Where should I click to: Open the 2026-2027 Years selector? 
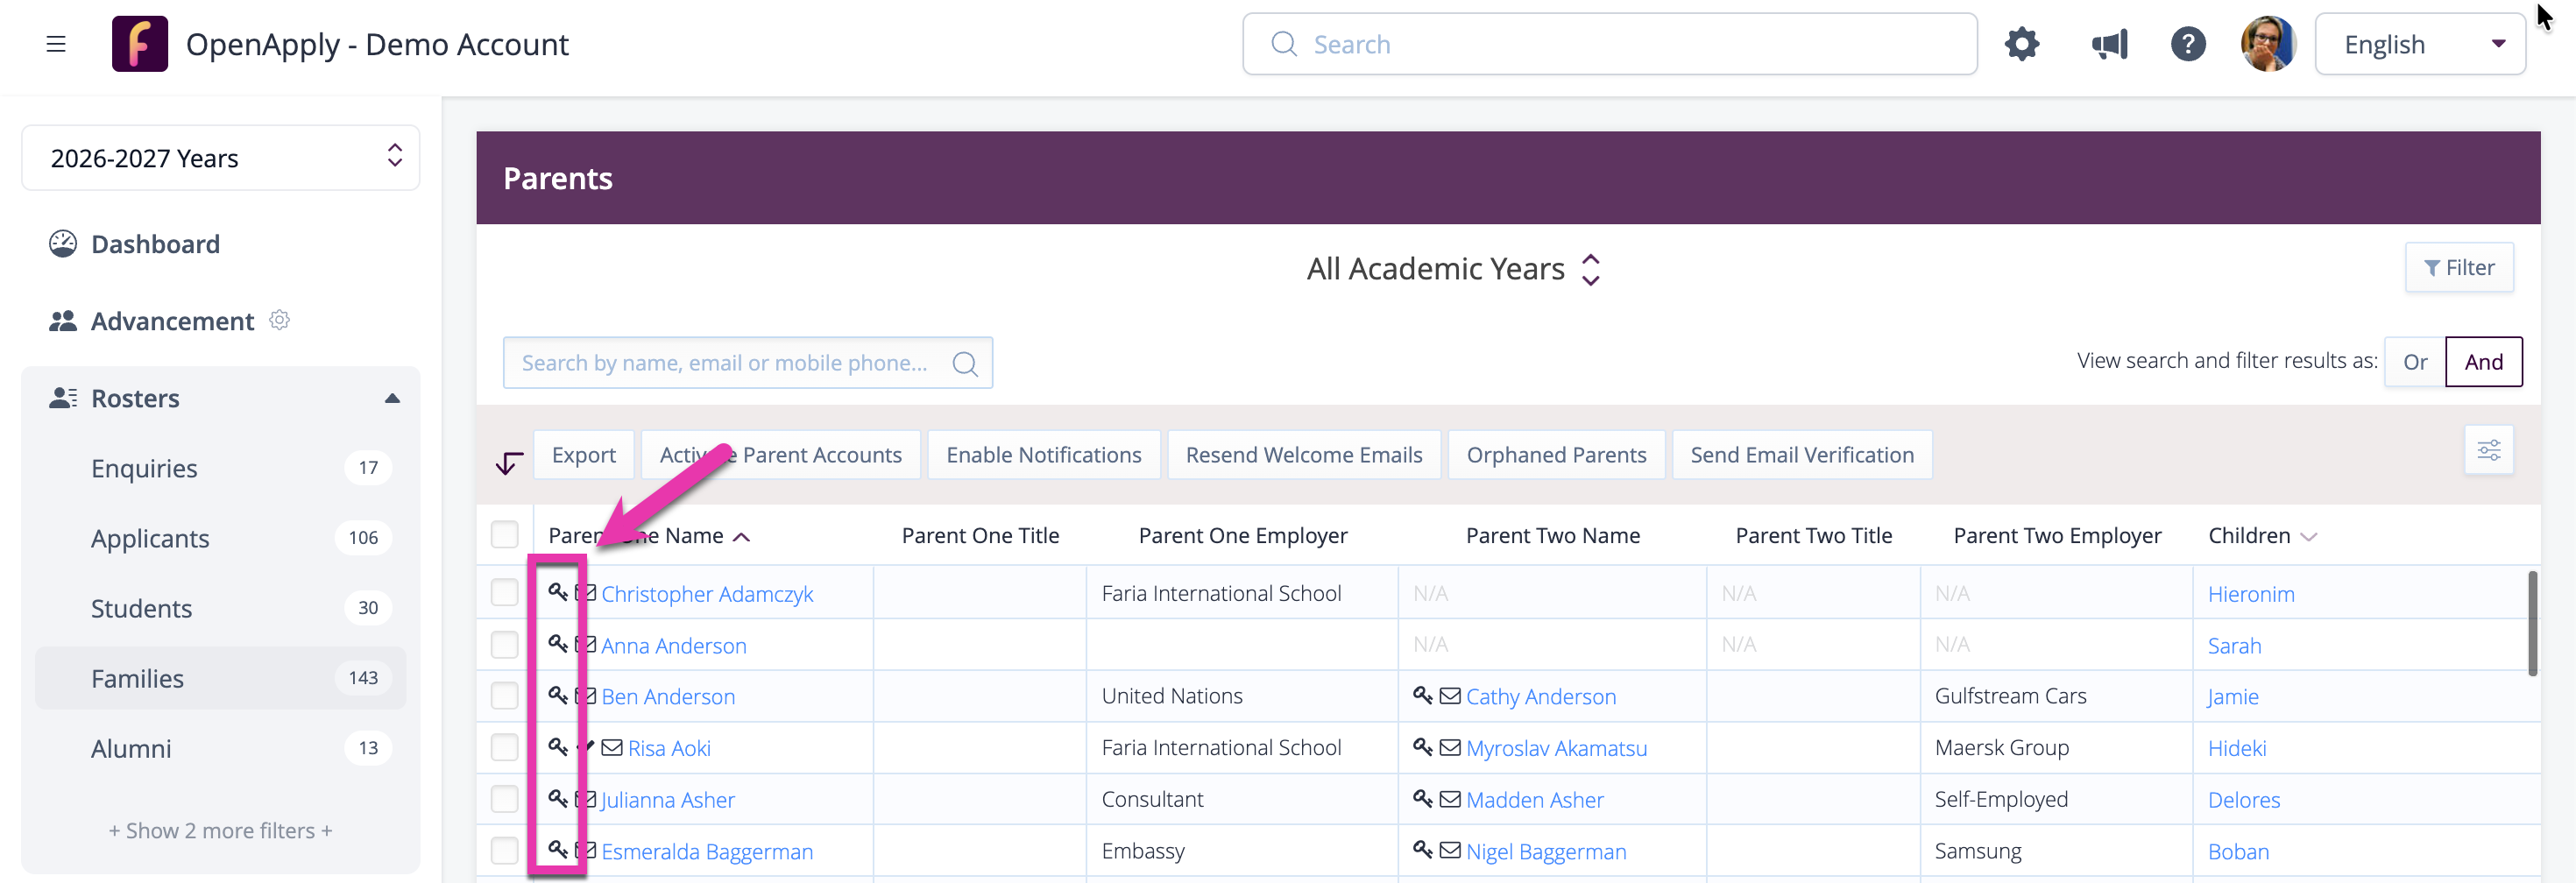[221, 158]
